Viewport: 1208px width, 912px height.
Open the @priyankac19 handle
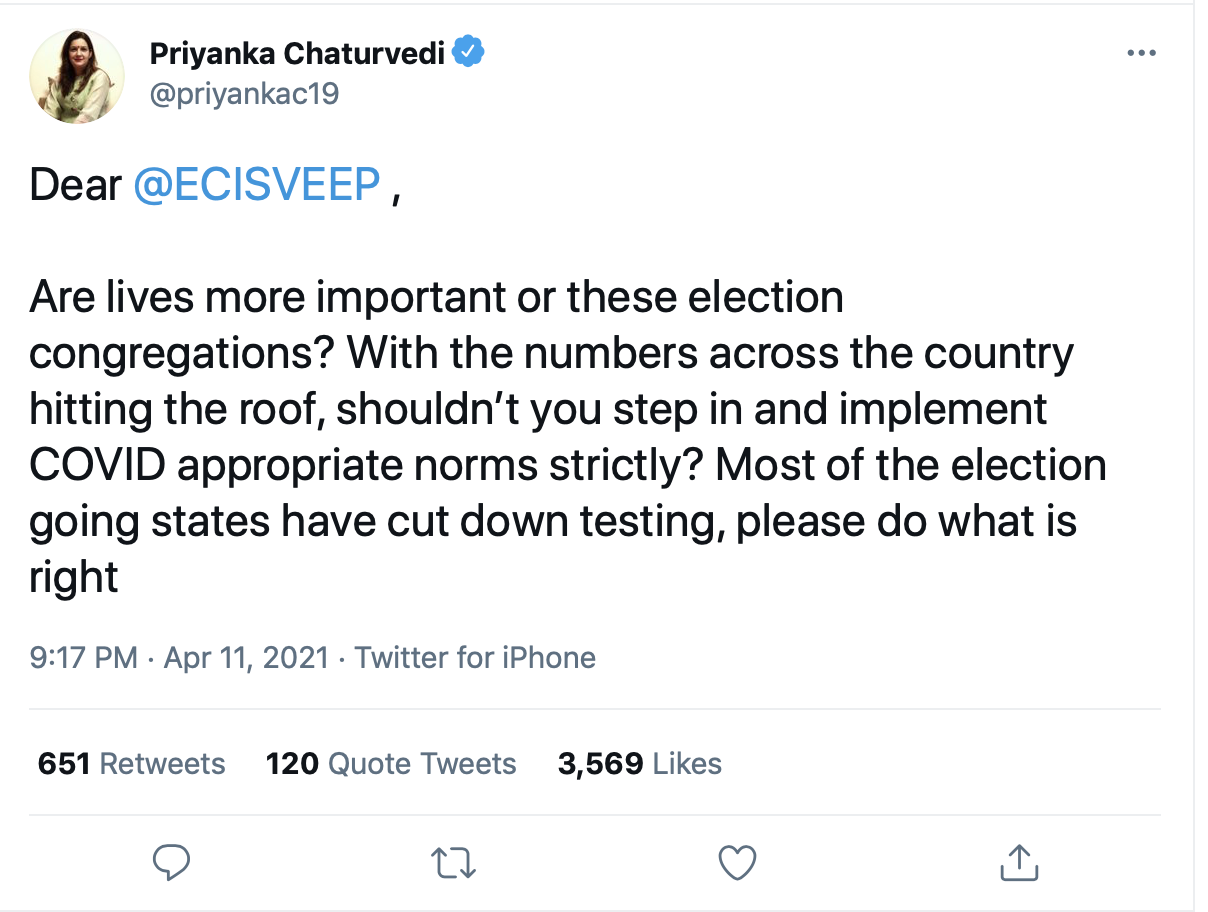click(x=244, y=94)
